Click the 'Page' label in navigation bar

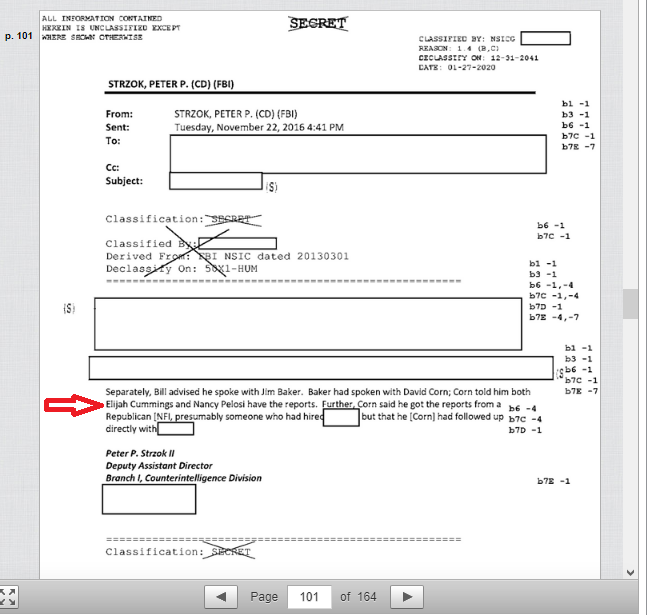[264, 597]
